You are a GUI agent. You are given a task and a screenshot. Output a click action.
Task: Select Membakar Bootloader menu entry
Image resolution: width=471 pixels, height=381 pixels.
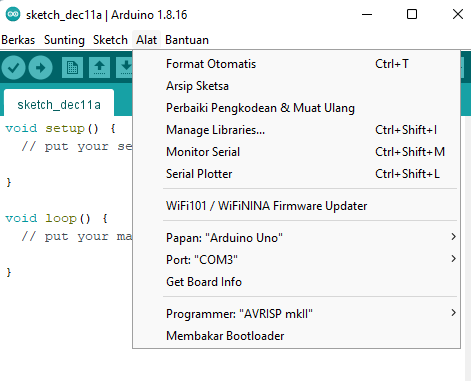point(296,336)
